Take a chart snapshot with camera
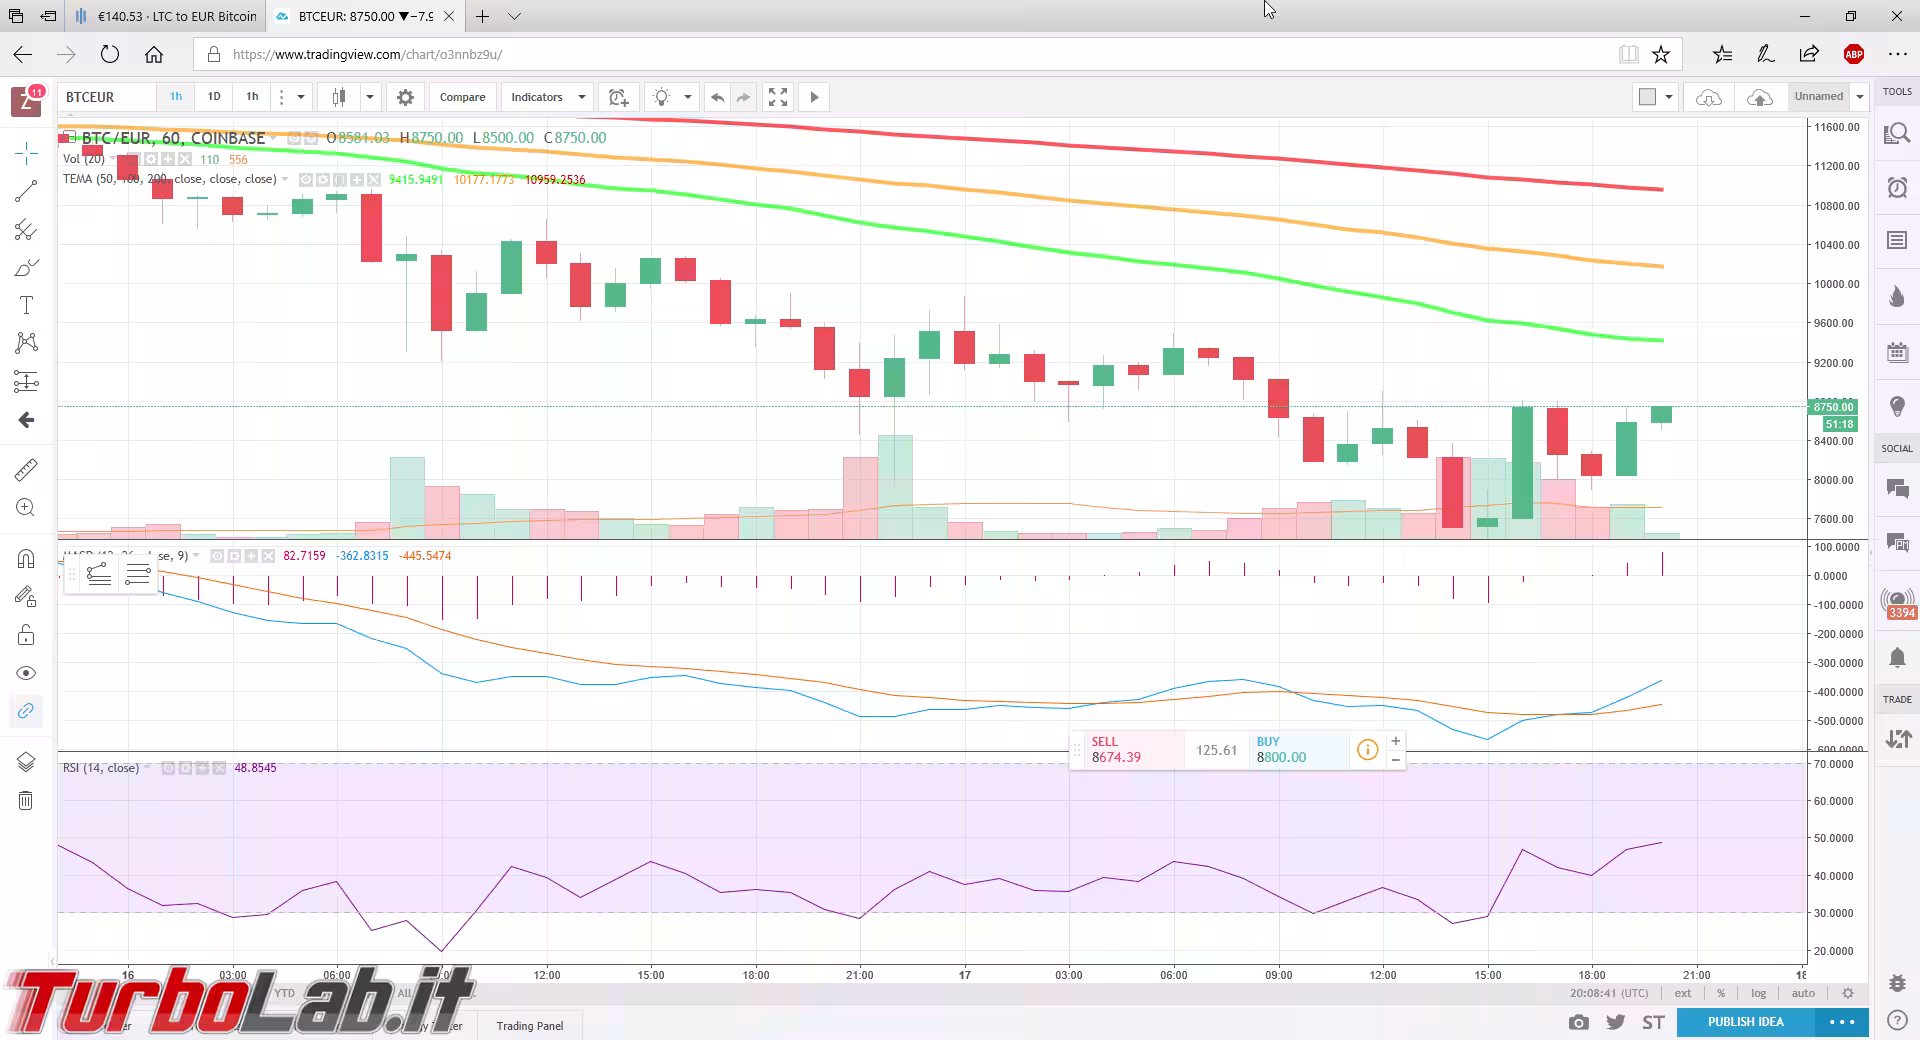The width and height of the screenshot is (1920, 1040). tap(1578, 1022)
